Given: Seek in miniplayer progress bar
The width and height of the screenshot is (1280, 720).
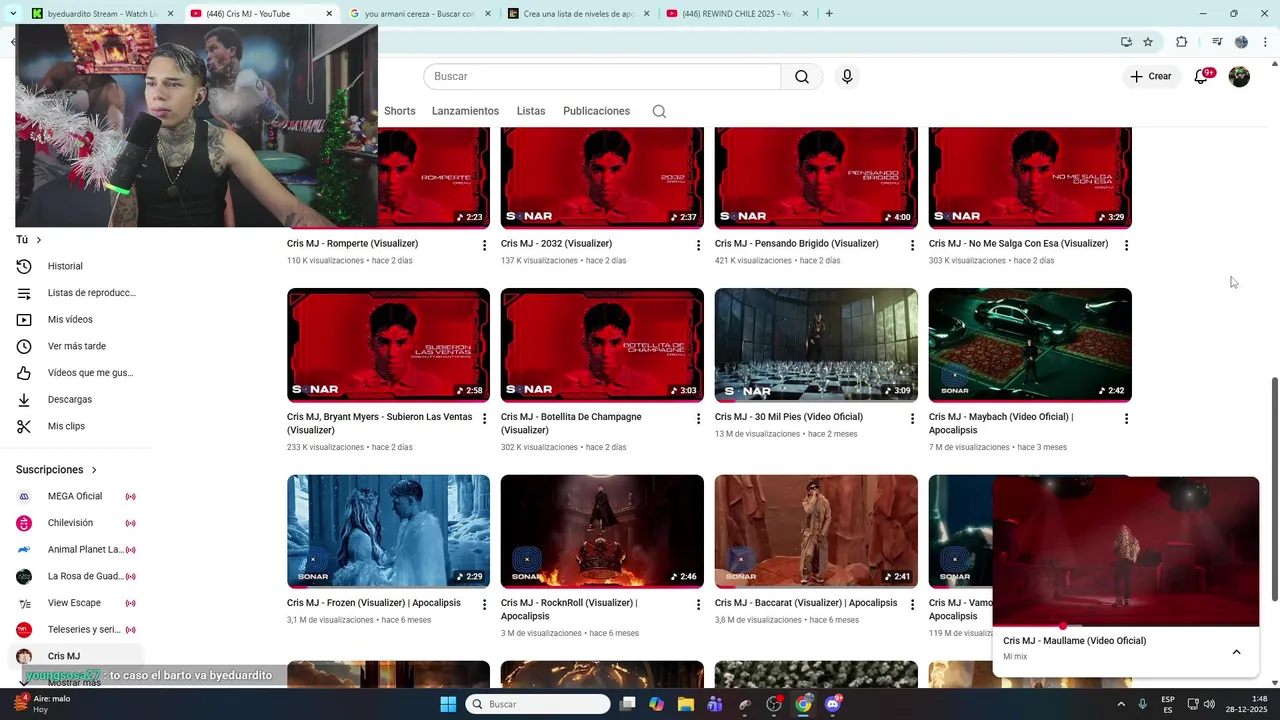Looking at the screenshot, I should (x=1126, y=626).
